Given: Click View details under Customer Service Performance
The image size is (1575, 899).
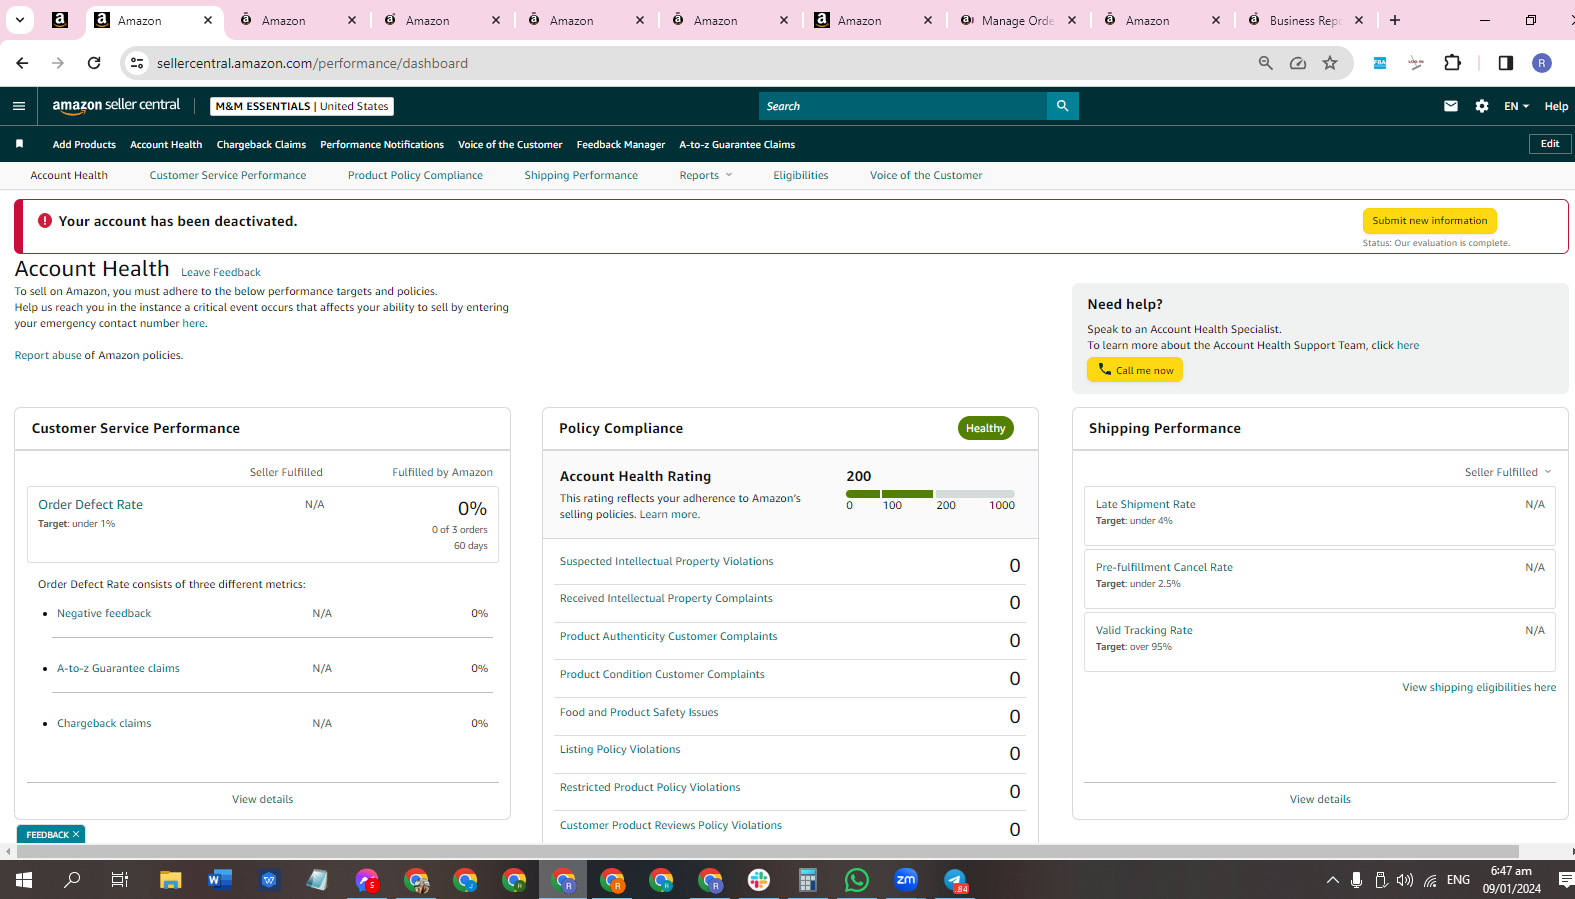Looking at the screenshot, I should 263,800.
